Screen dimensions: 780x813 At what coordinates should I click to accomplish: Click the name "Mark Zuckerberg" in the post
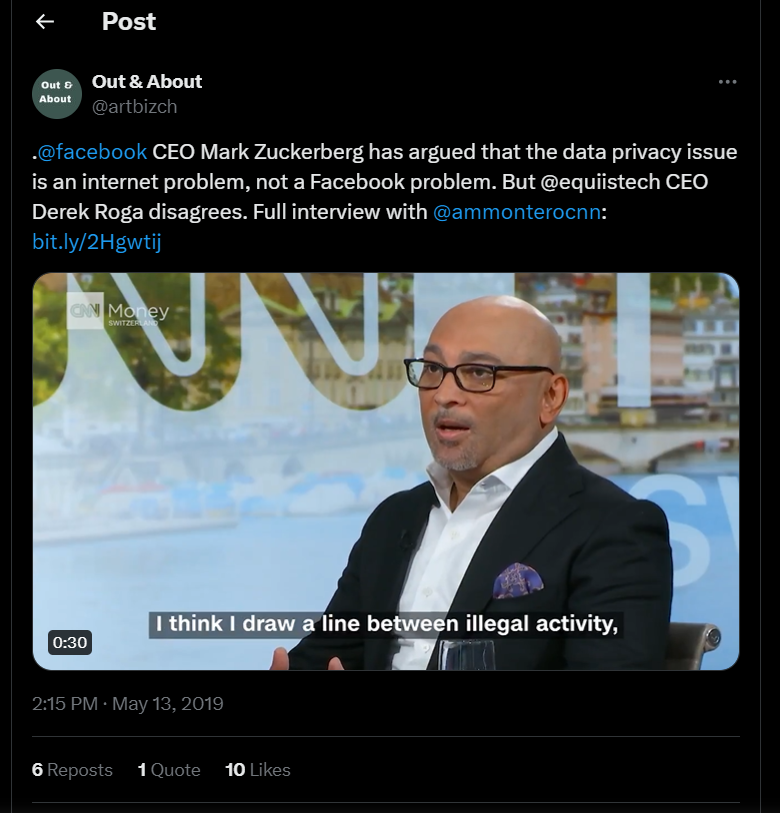point(282,152)
